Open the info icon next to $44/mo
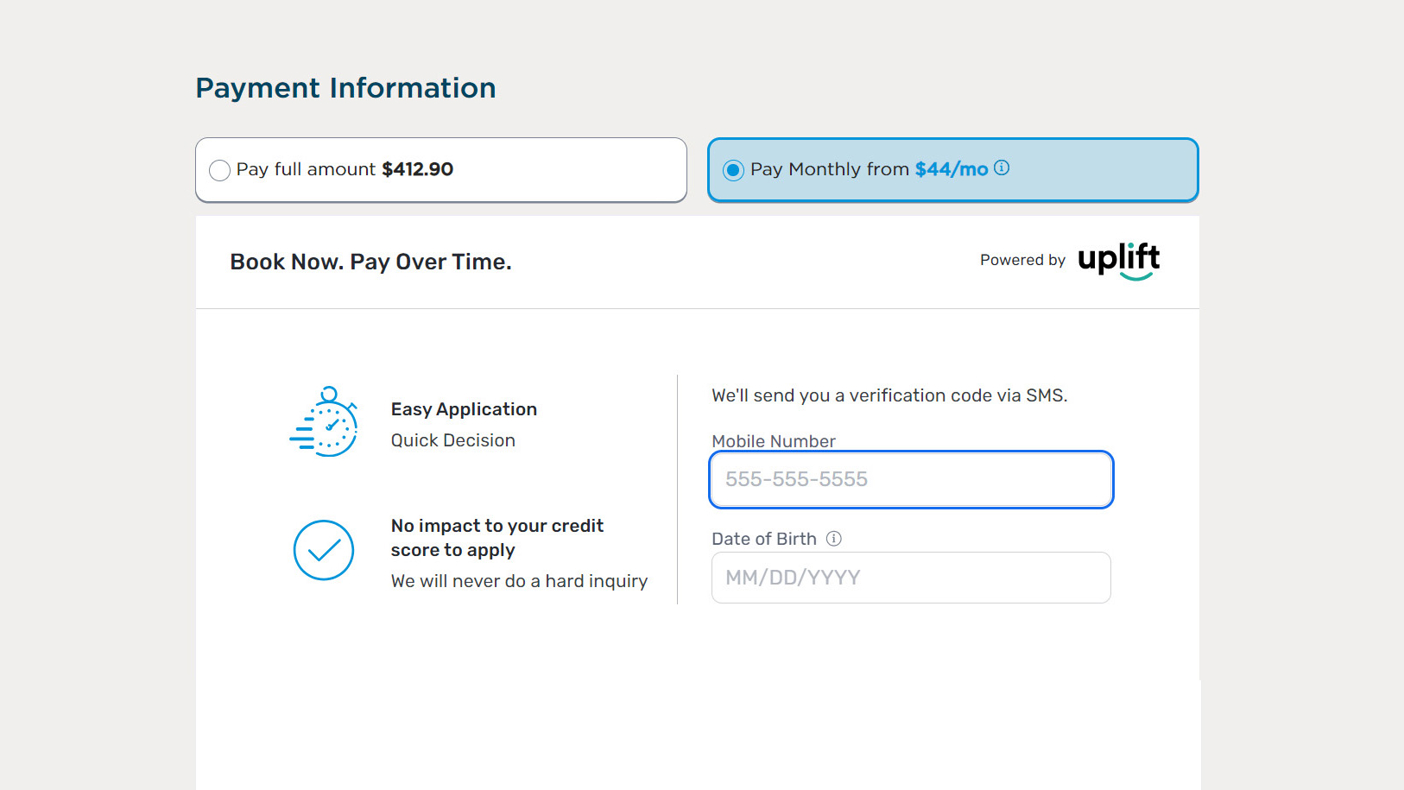This screenshot has height=790, width=1404. point(1001,168)
